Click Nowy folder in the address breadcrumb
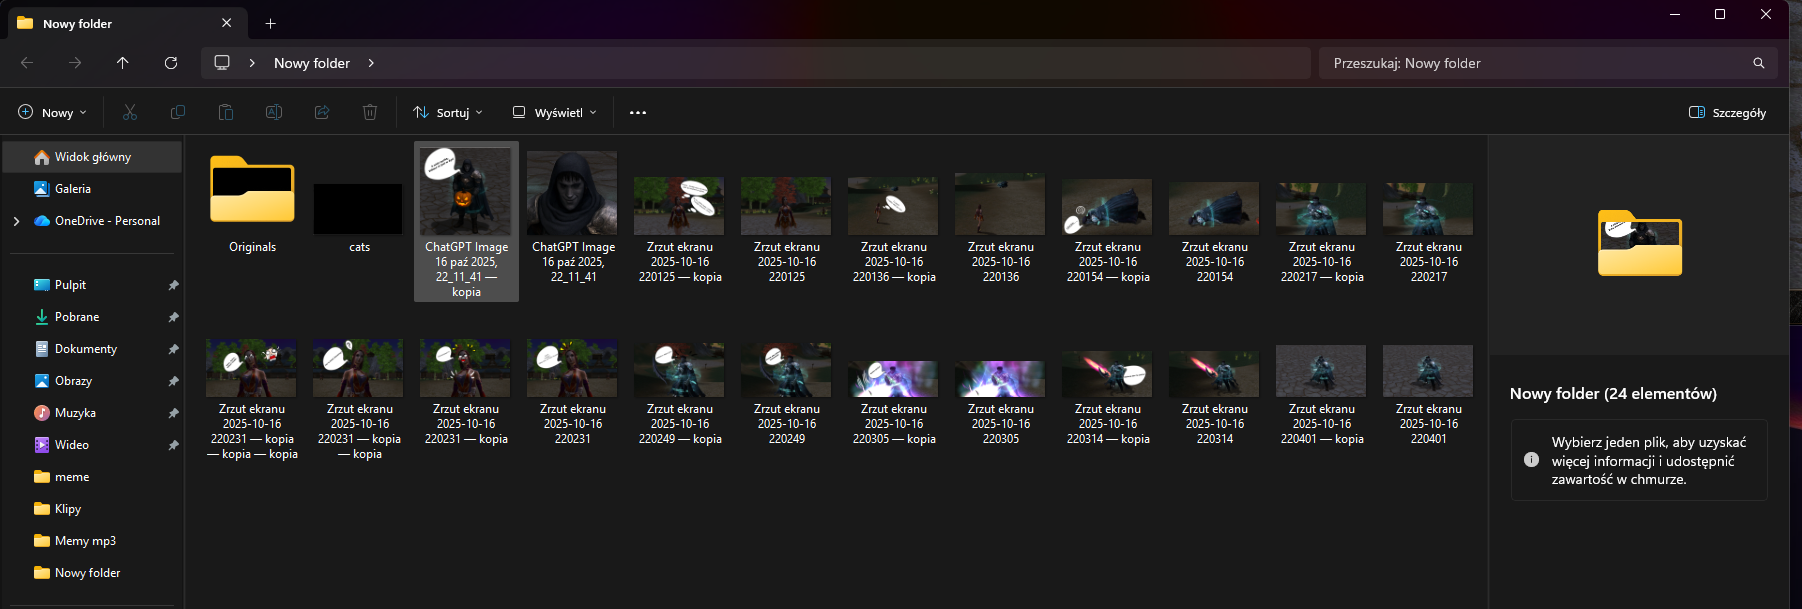This screenshot has width=1802, height=609. click(x=312, y=63)
